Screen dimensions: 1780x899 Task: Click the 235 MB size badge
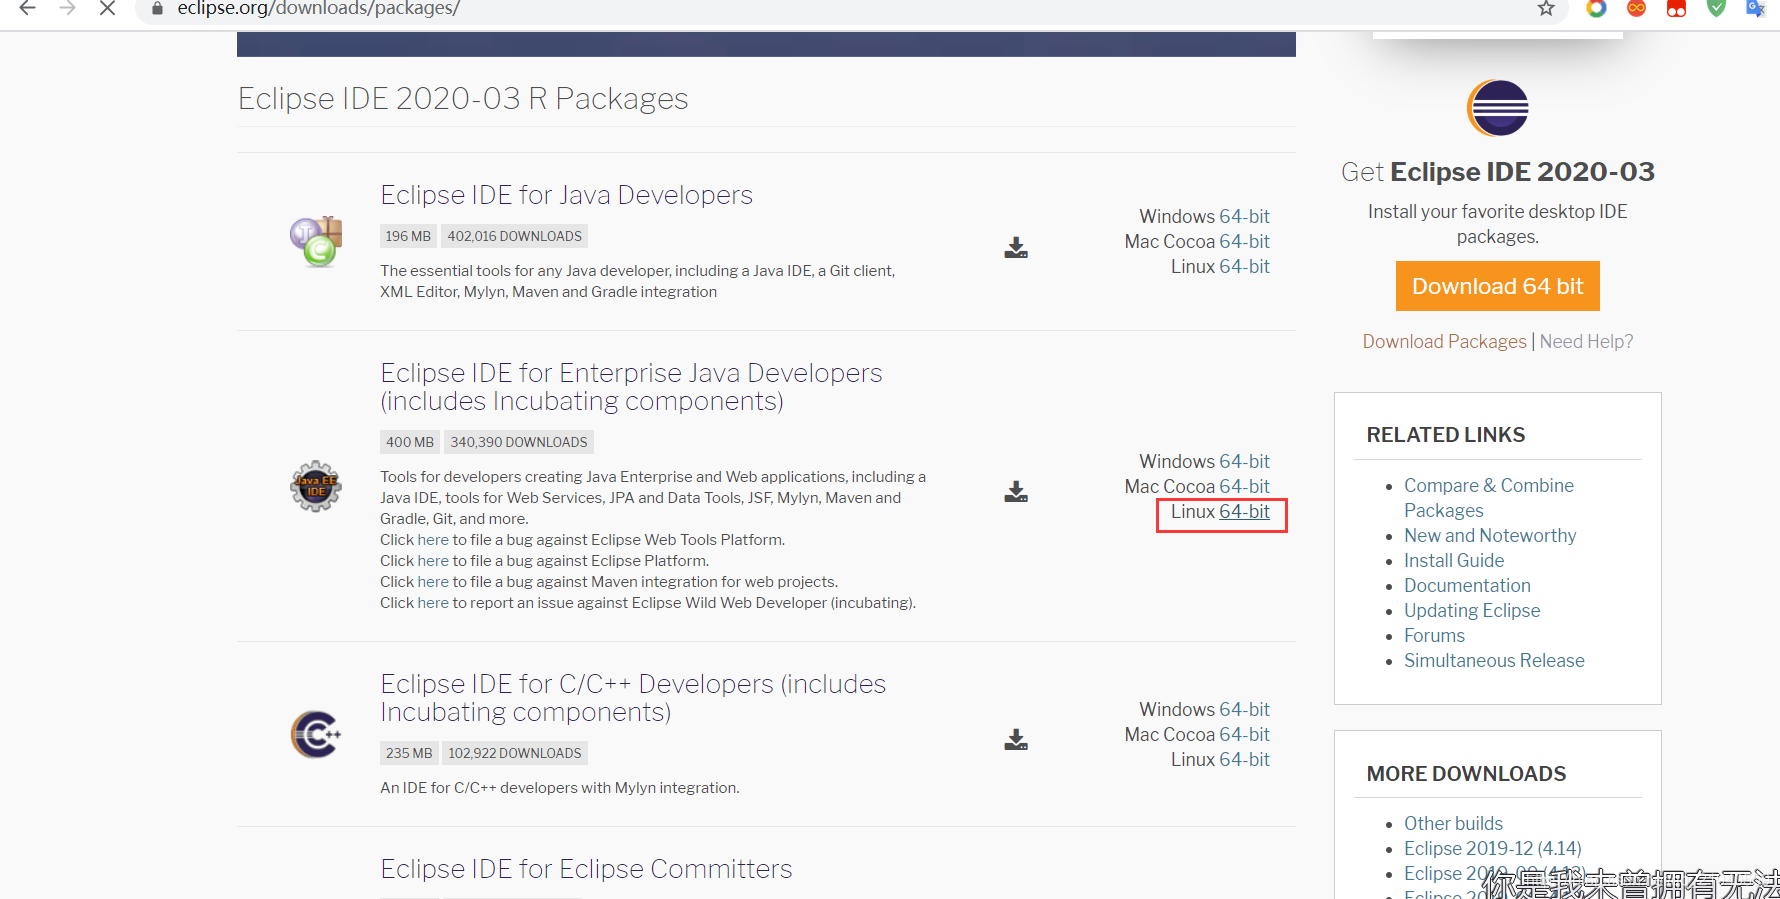click(x=409, y=753)
